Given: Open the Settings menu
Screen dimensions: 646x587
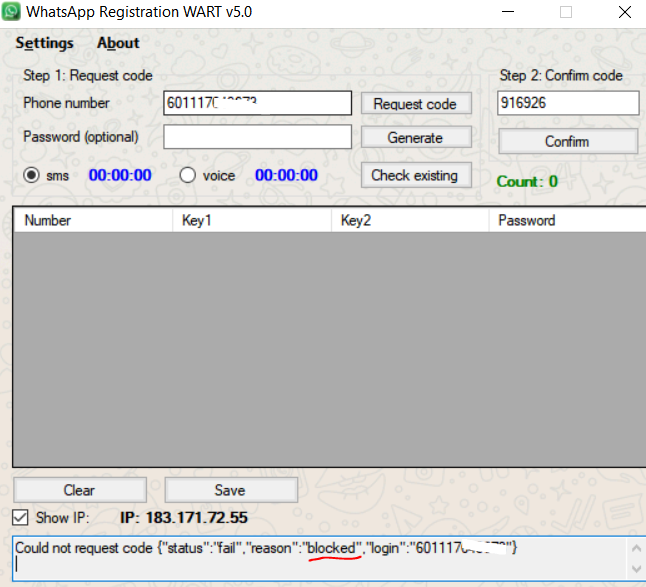Looking at the screenshot, I should point(44,43).
